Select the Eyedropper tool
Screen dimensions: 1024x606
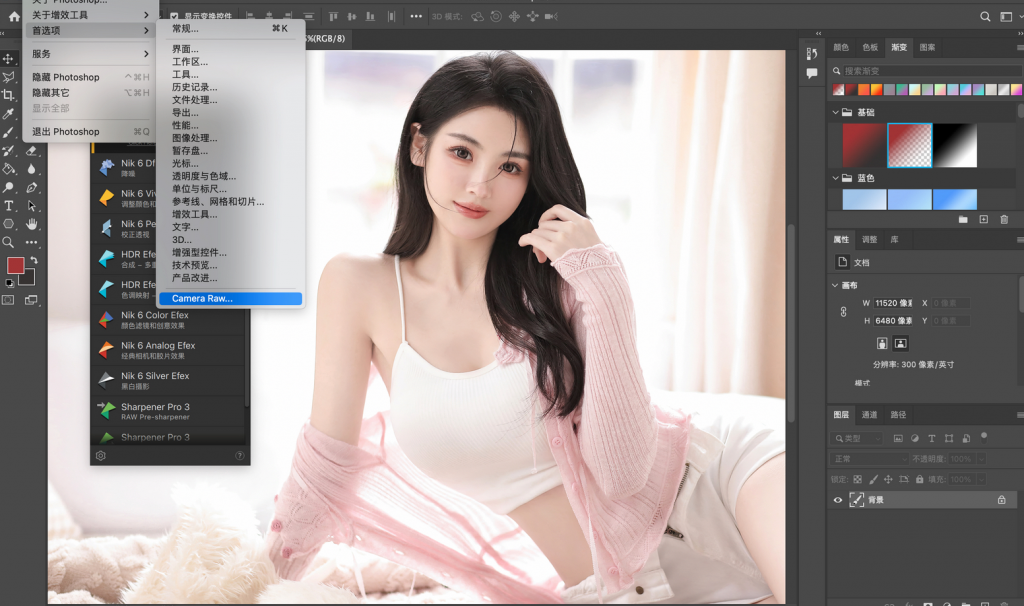click(9, 113)
